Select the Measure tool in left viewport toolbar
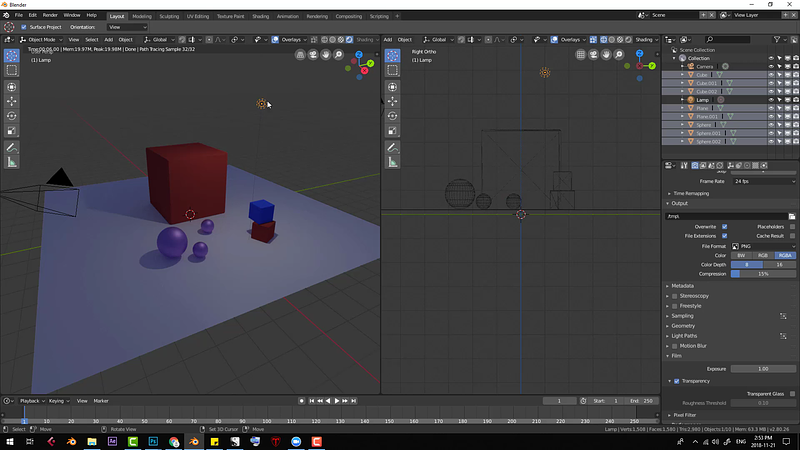 (x=11, y=162)
